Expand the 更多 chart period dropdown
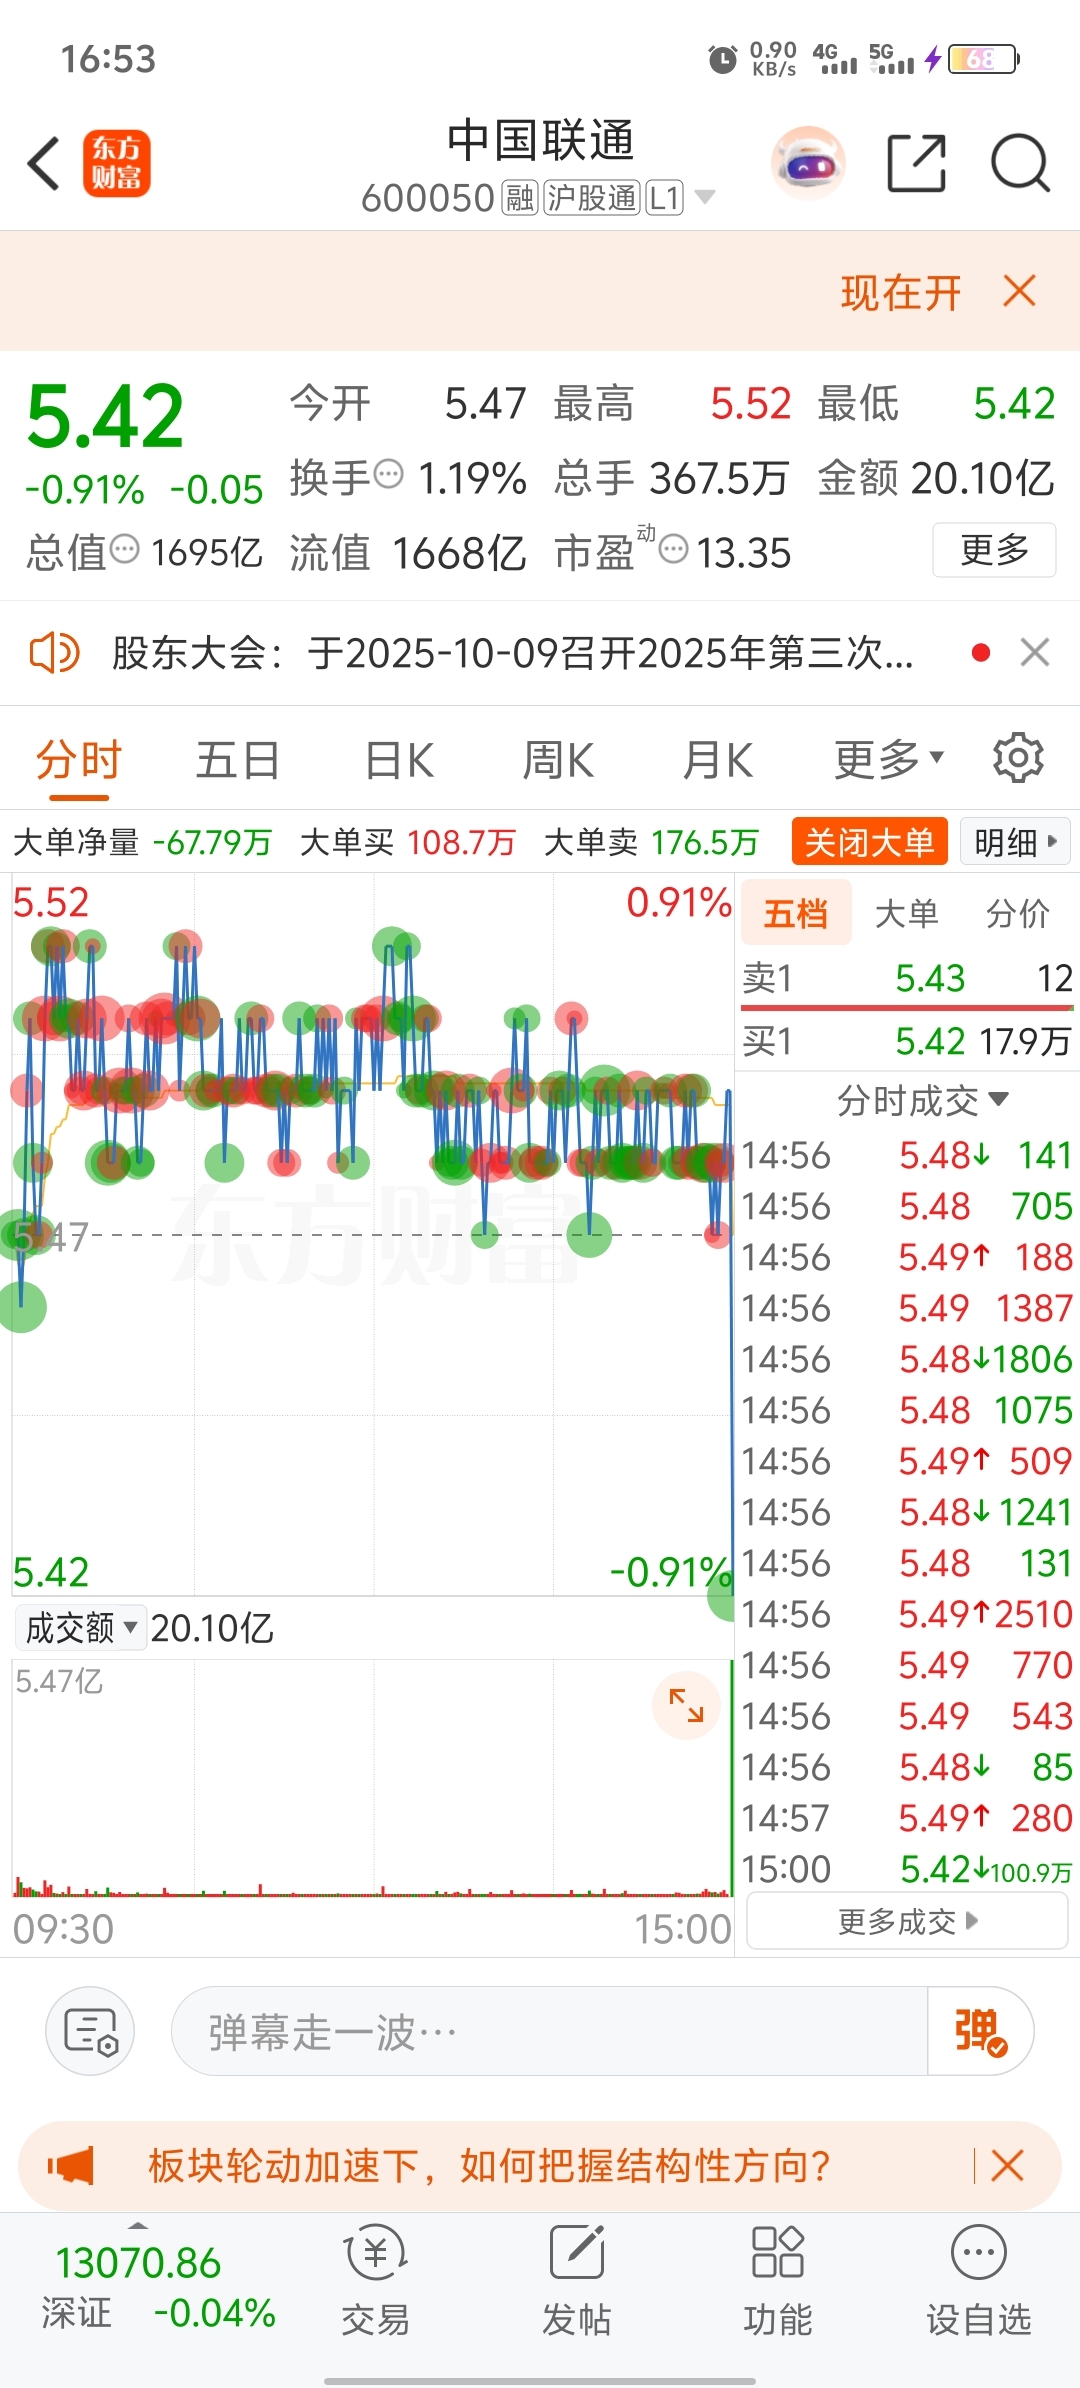The height and width of the screenshot is (2388, 1080). click(889, 761)
